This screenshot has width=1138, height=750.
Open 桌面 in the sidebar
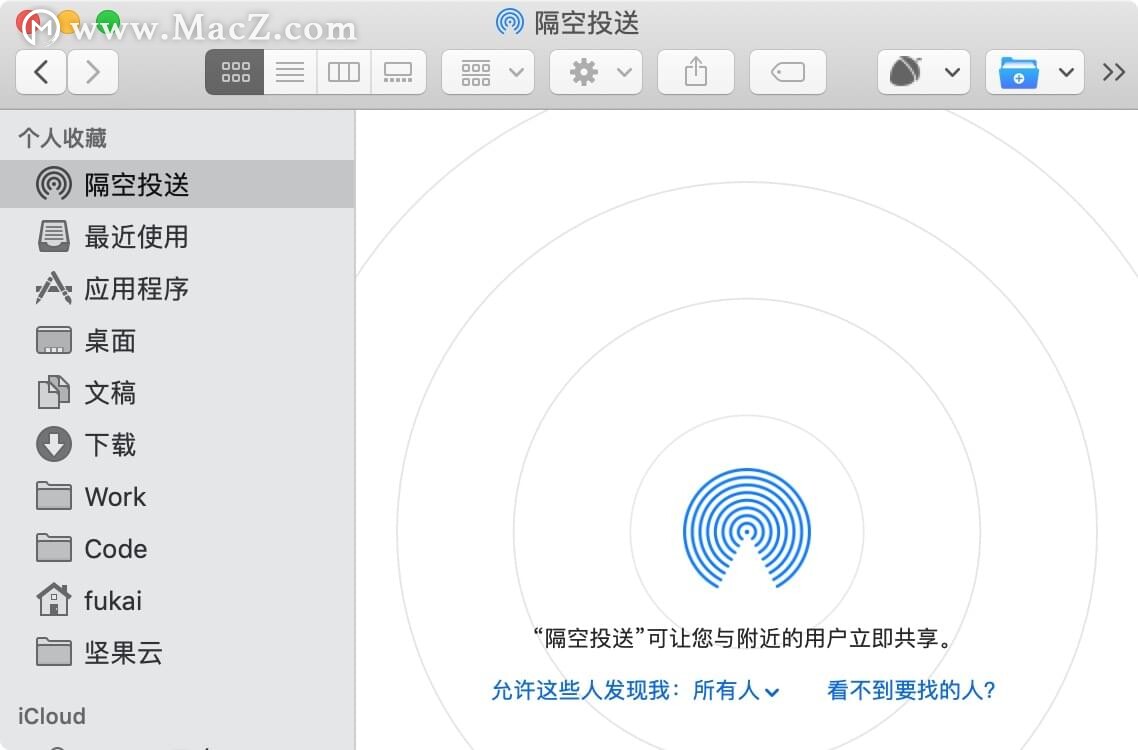point(177,341)
